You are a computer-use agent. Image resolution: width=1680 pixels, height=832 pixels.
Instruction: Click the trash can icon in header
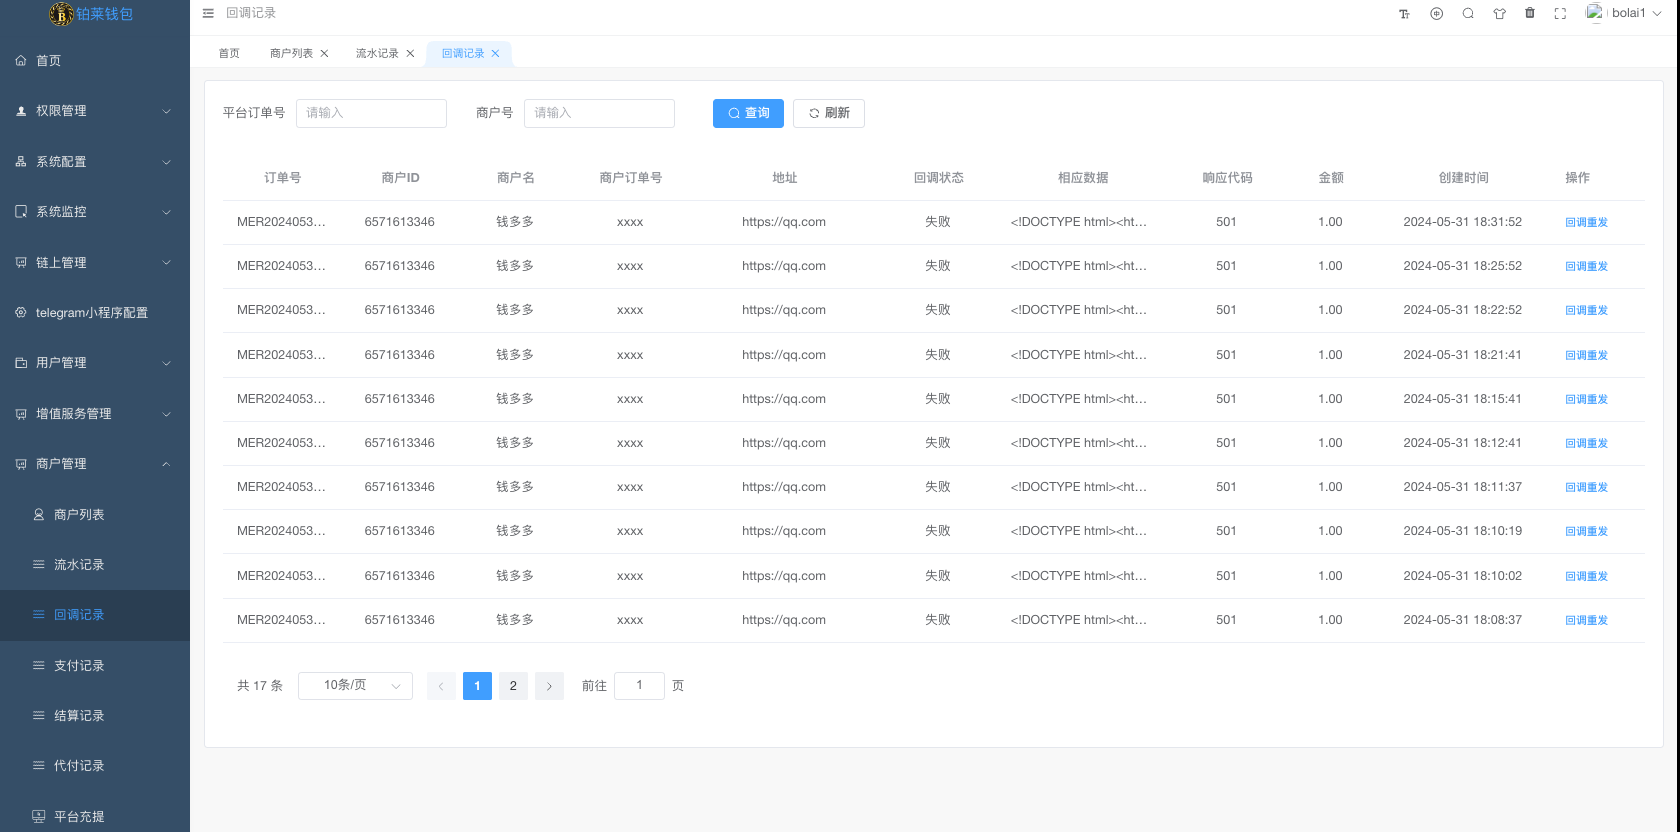coord(1529,14)
